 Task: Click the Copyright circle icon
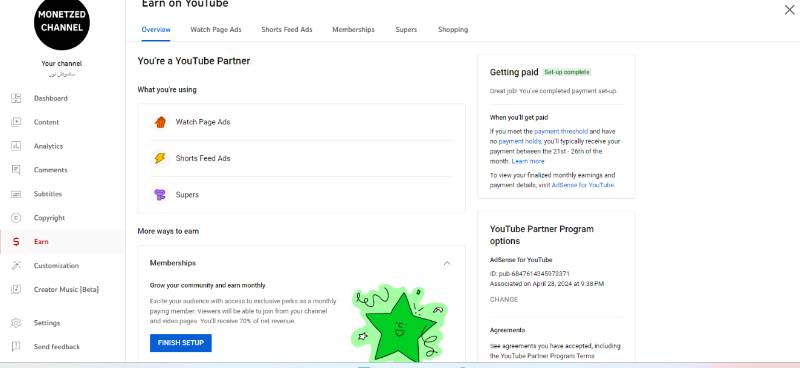coord(16,218)
